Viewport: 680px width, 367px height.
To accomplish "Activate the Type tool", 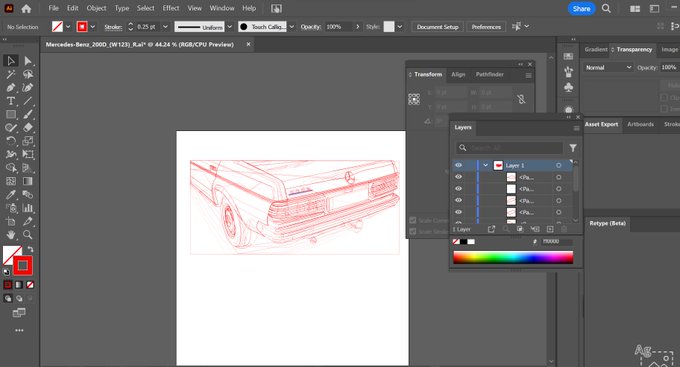I will click(11, 101).
